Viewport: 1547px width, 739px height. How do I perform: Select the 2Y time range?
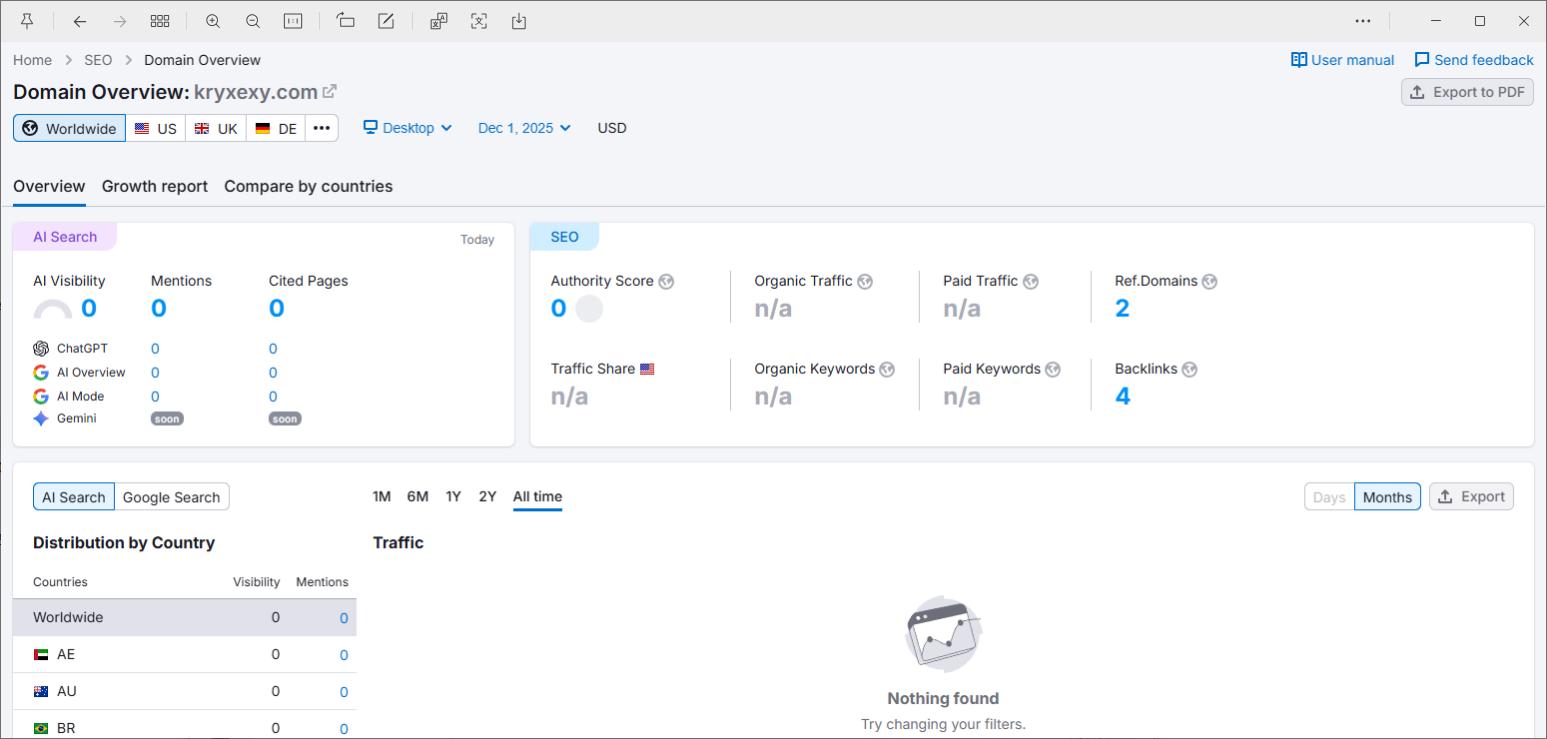(x=487, y=497)
